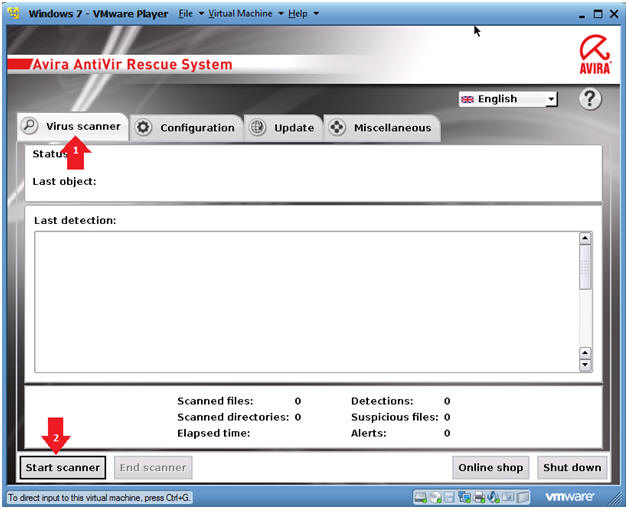
Task: Click the 'Last detection:' label
Action: coord(75,220)
